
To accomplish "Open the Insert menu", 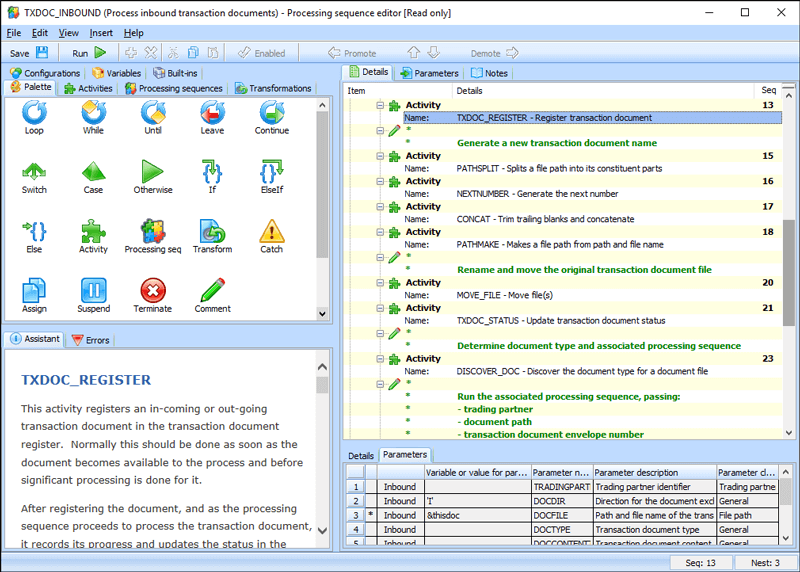I will coord(101,33).
